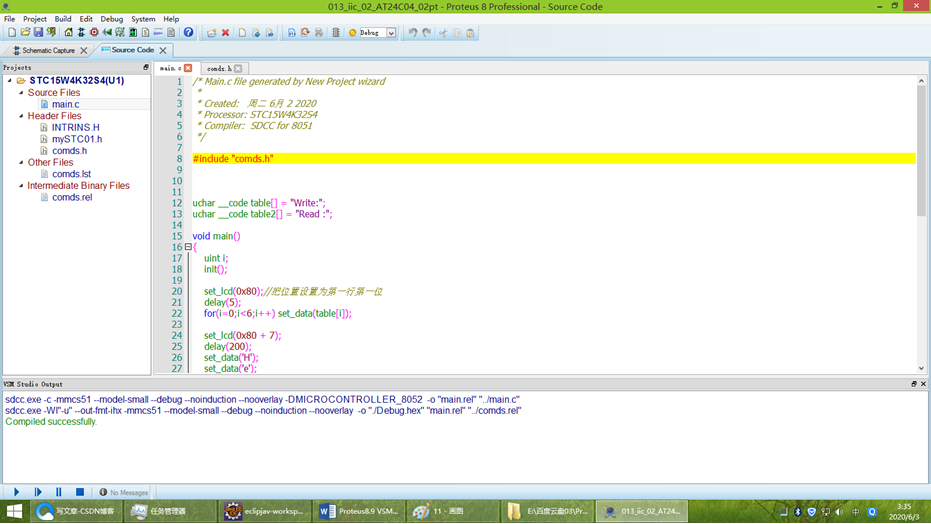This screenshot has width=931, height=524.
Task: Click the Close Project icon
Action: click(52, 33)
